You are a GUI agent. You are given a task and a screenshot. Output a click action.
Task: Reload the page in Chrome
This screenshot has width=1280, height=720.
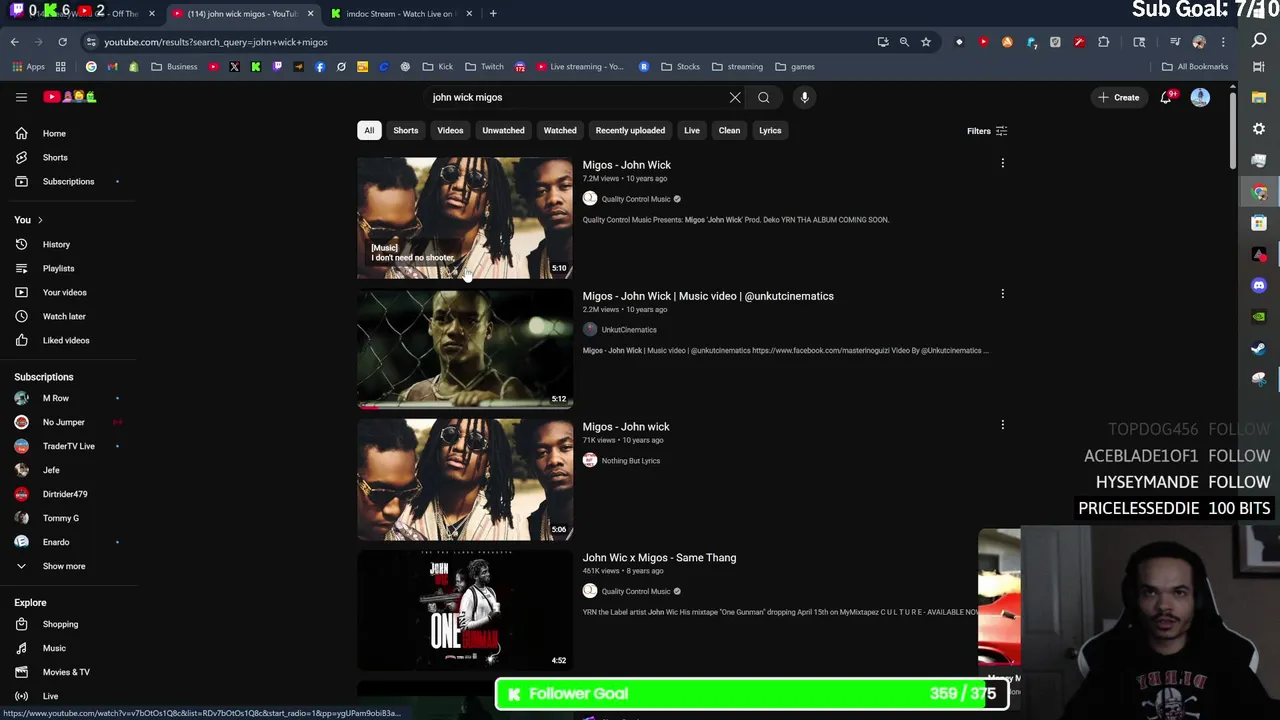coord(62,42)
